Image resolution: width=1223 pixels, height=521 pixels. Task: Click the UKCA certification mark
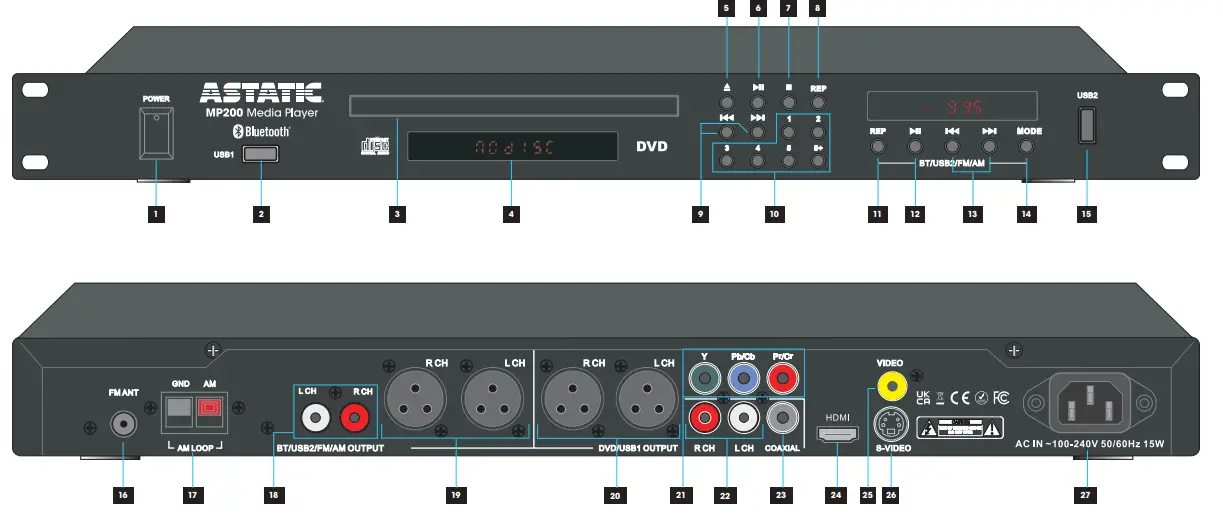pos(924,398)
